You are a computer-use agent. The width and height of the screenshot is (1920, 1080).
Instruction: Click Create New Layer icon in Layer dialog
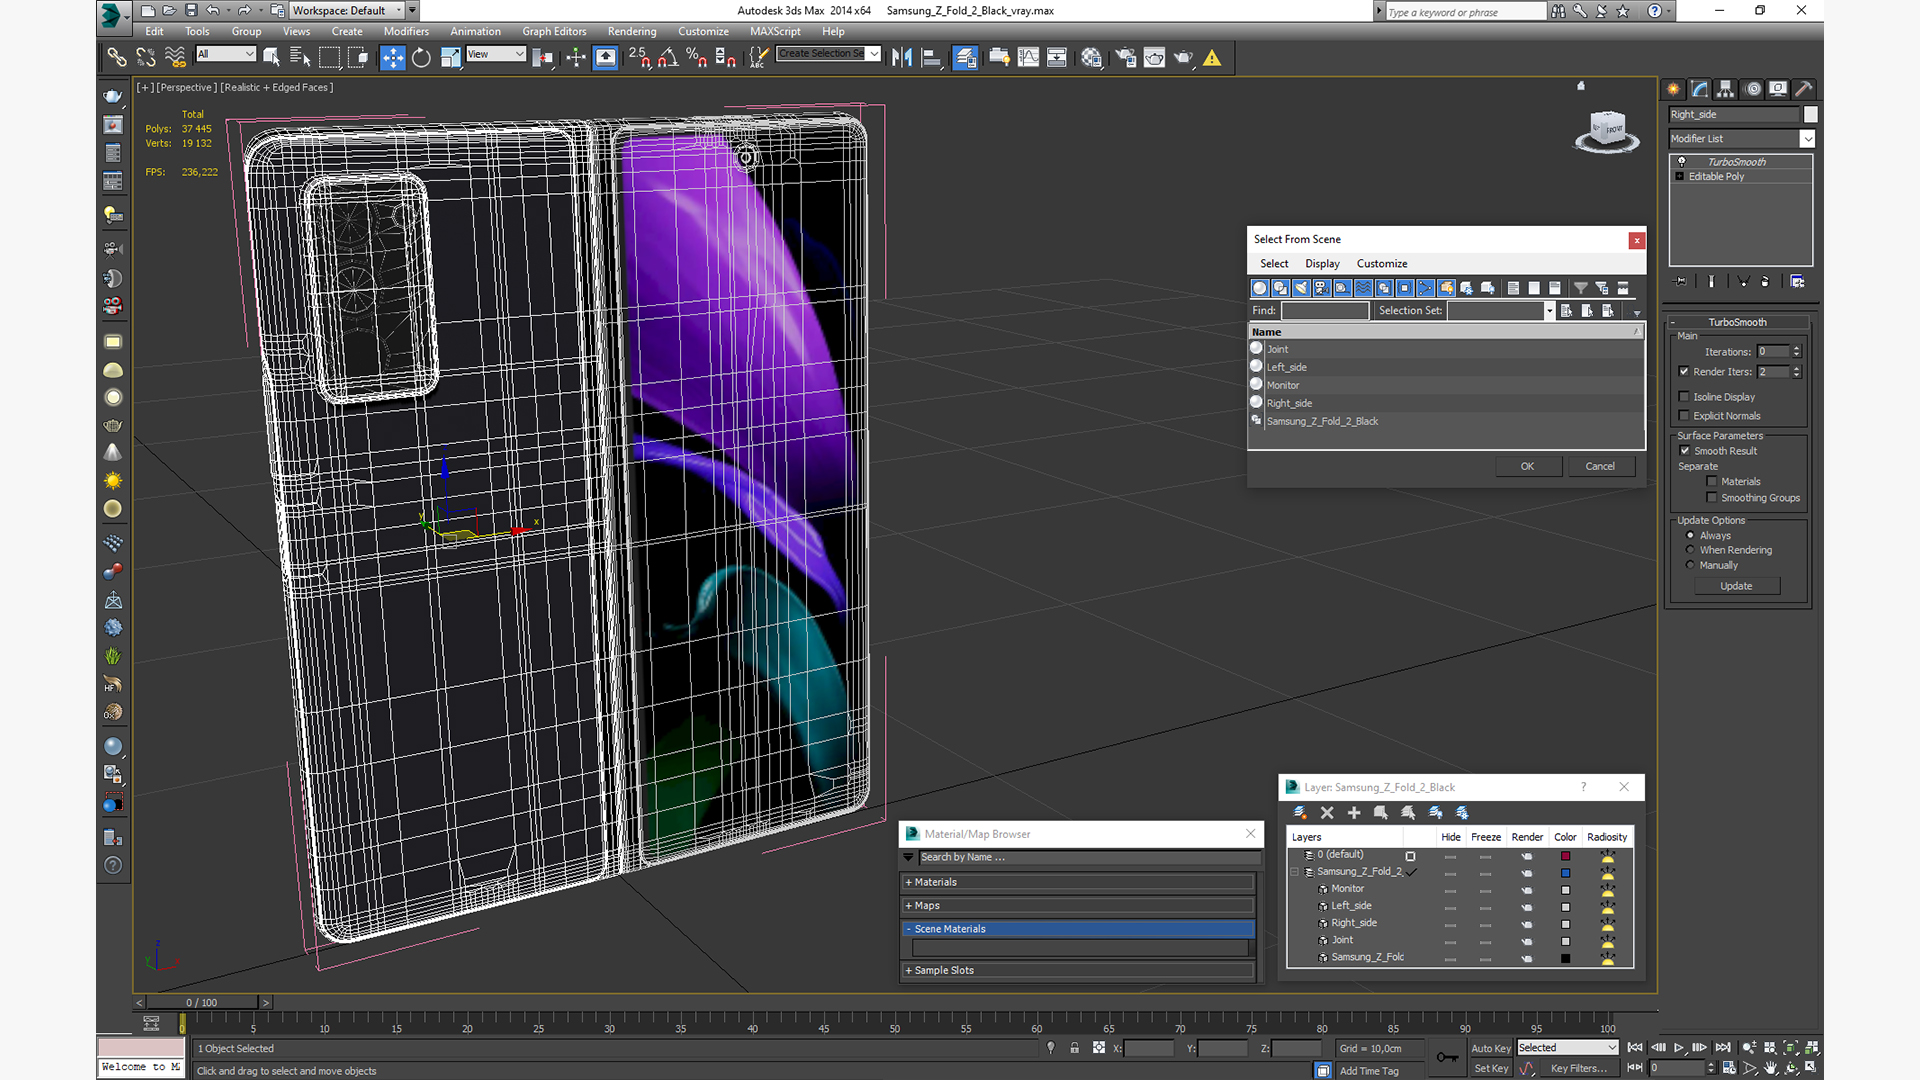1300,813
